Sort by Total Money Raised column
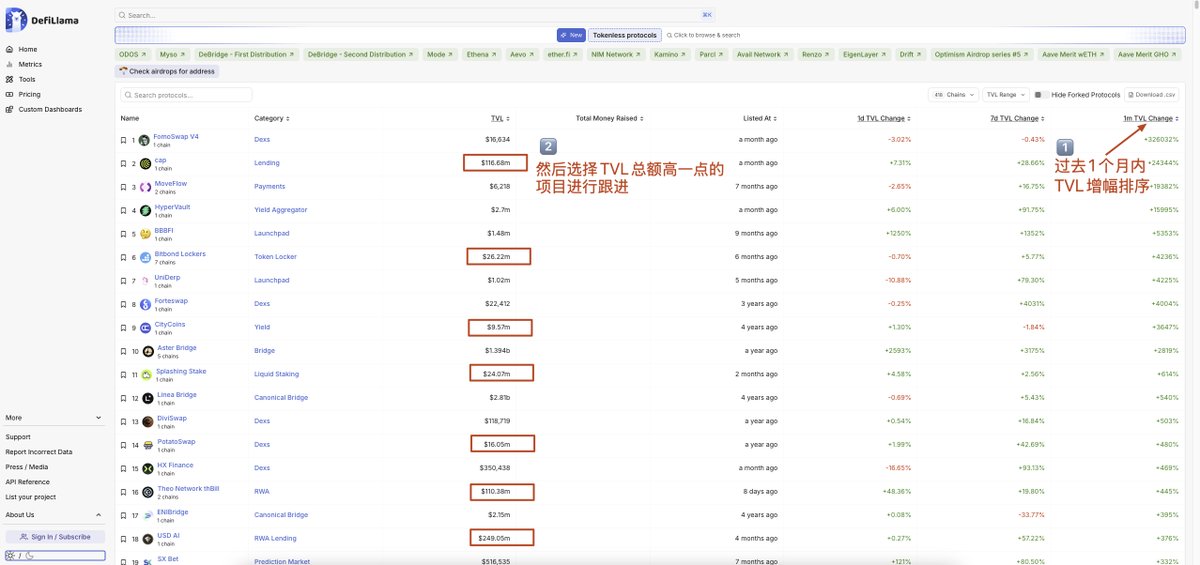 (609, 118)
